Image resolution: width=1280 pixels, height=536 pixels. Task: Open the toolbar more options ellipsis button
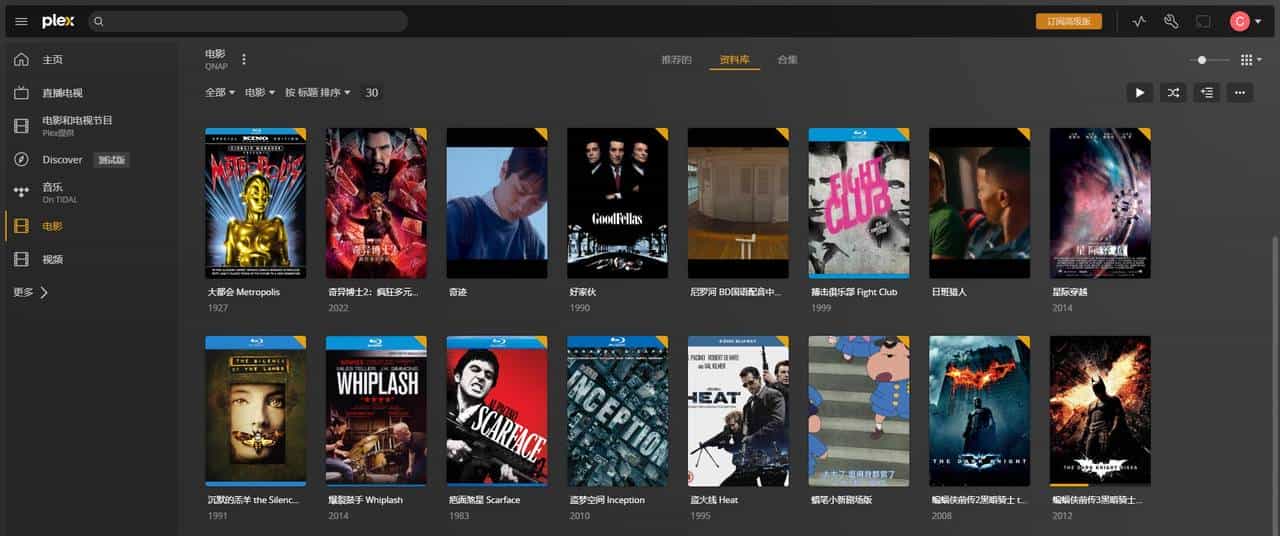[x=1241, y=92]
